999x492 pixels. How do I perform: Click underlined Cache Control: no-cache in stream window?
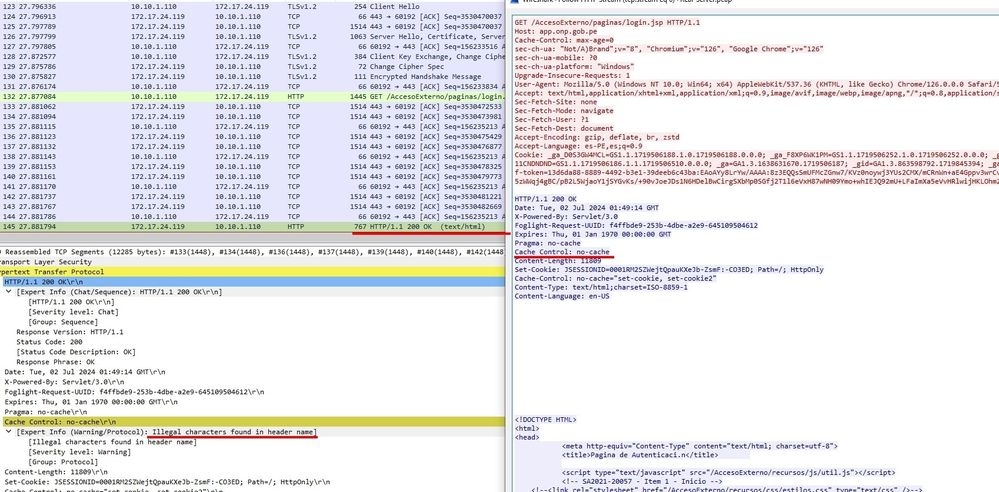[564, 252]
